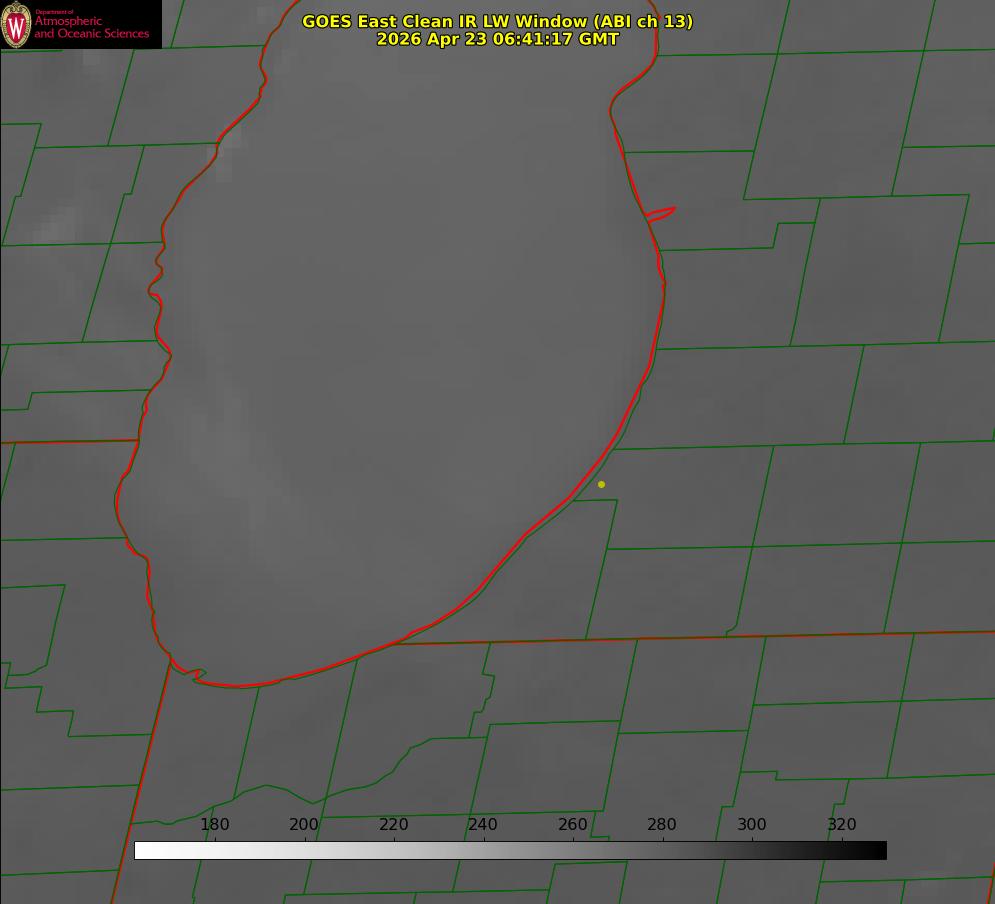Click the 280 tick label on the colorbar

(x=662, y=824)
